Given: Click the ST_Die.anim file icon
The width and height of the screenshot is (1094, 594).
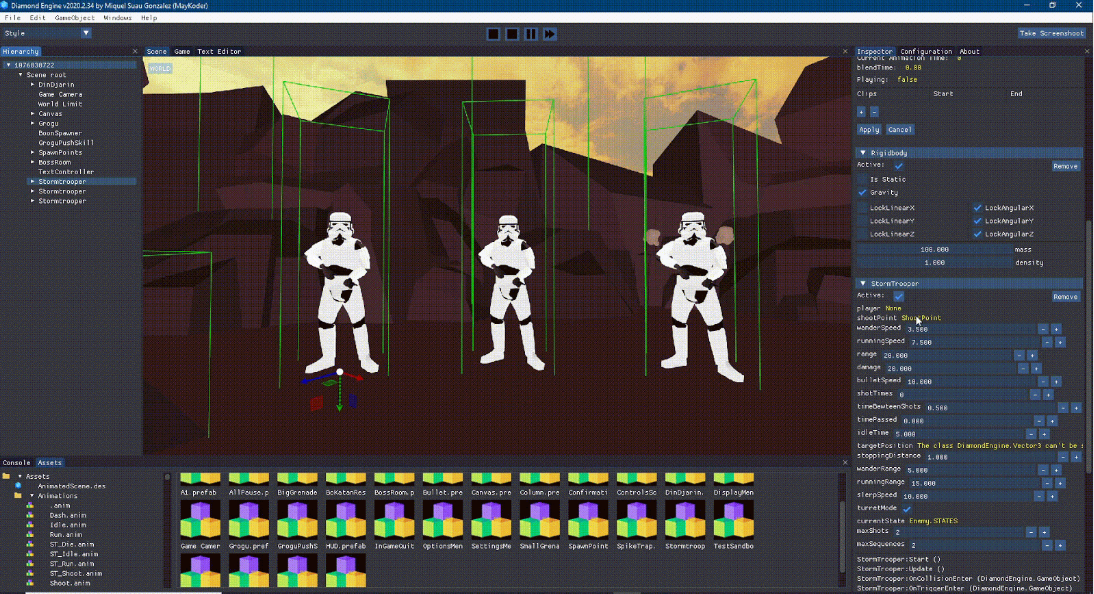Looking at the screenshot, I should [30, 544].
